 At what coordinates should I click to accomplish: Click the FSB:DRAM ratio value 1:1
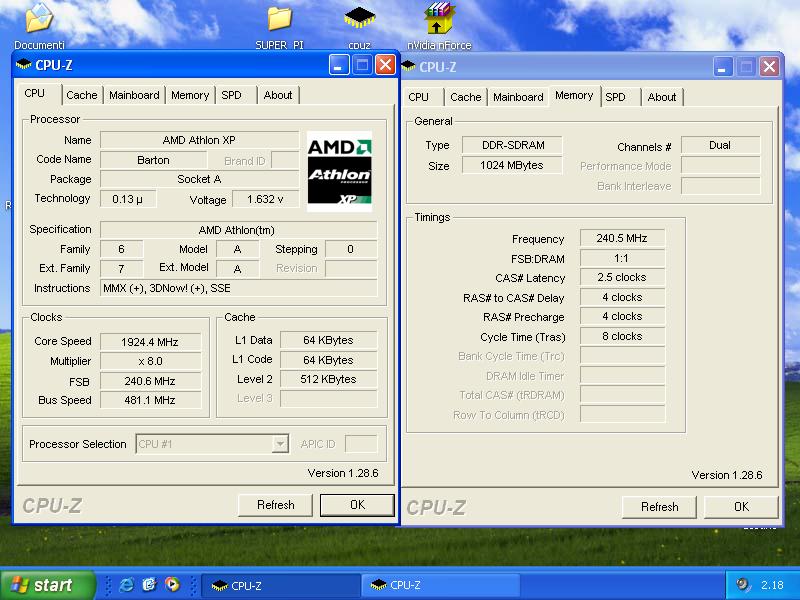pos(622,258)
